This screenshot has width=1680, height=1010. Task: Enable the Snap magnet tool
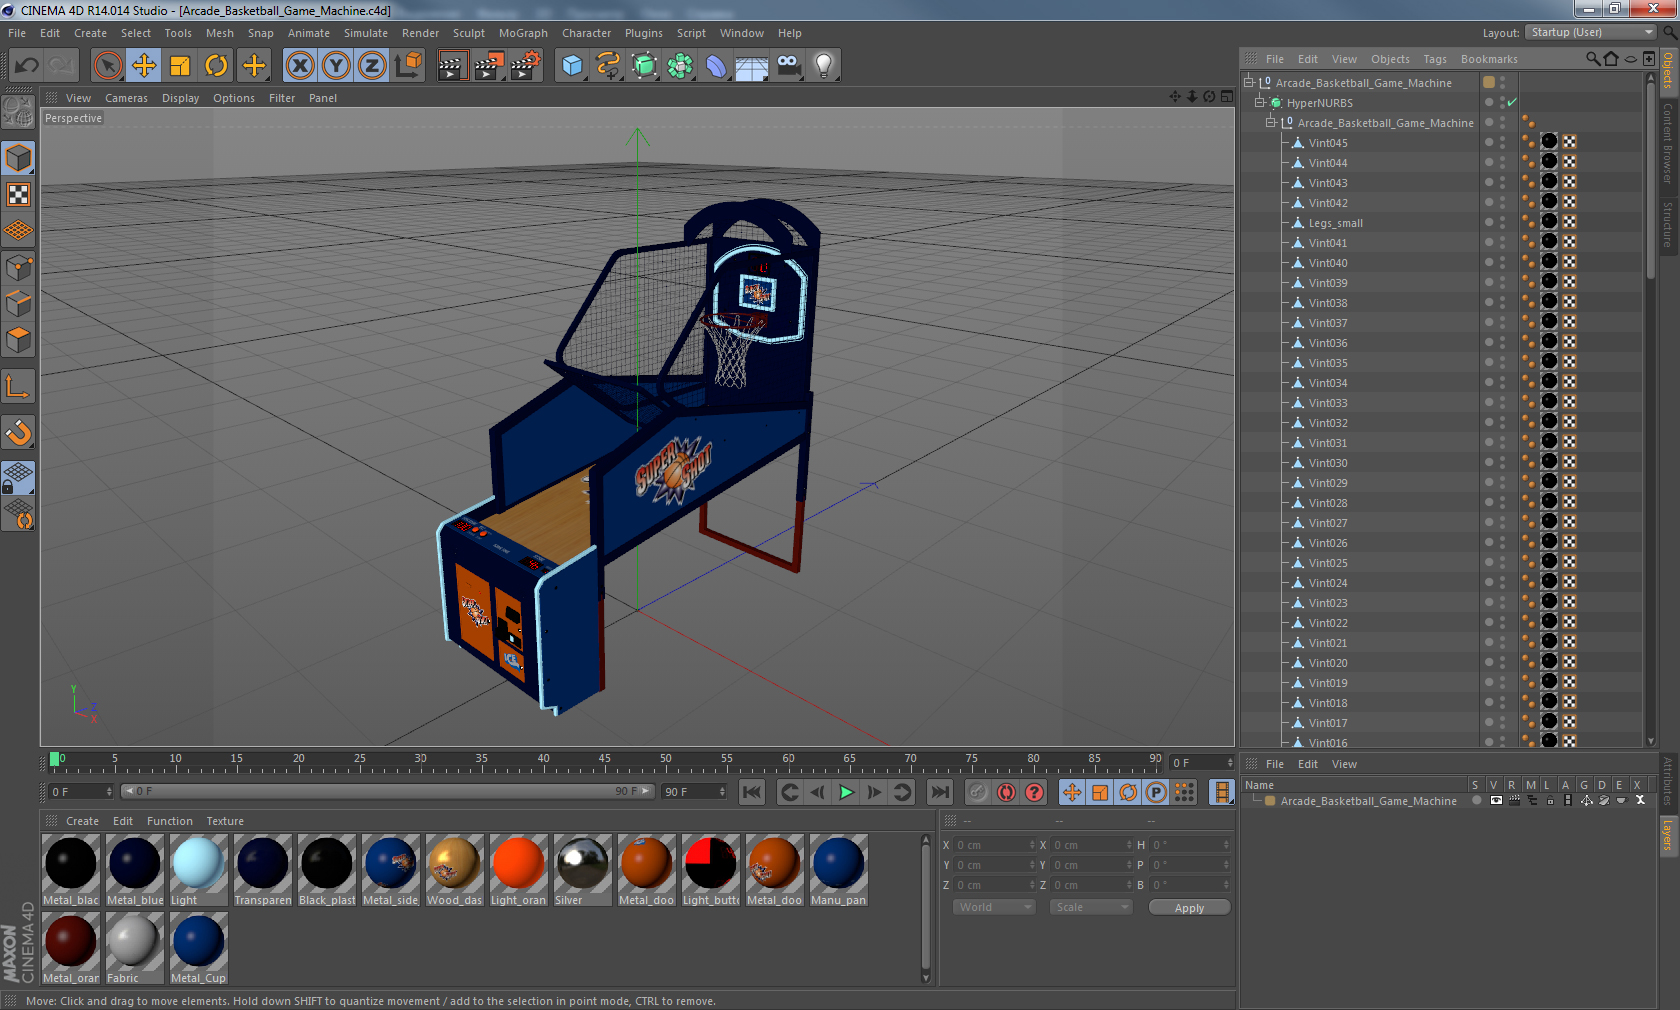[18, 432]
